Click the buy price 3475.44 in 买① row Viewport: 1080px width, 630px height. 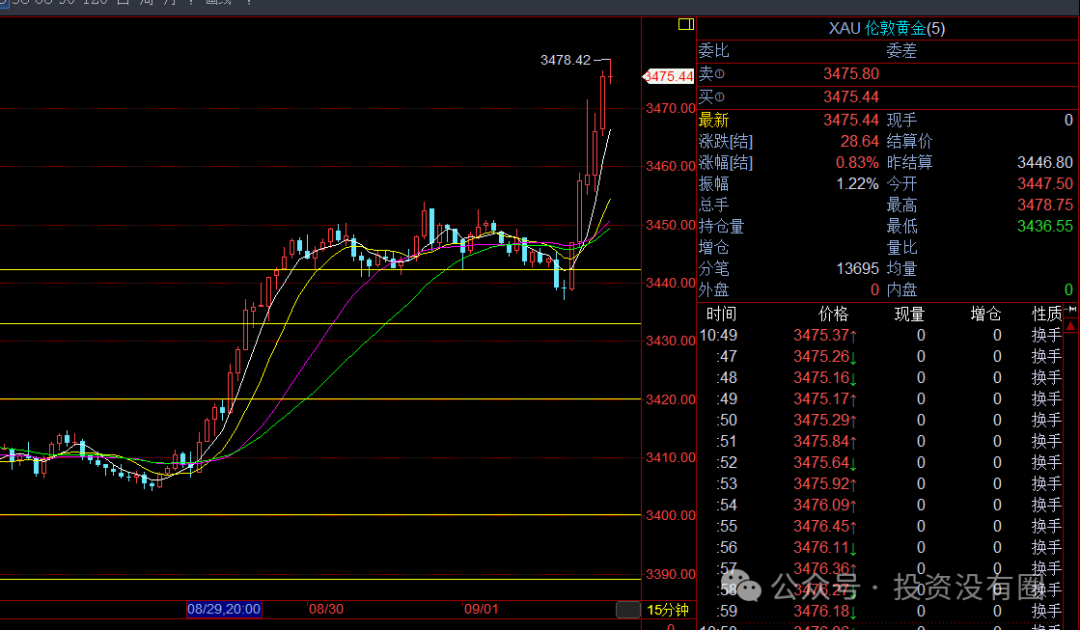(851, 97)
